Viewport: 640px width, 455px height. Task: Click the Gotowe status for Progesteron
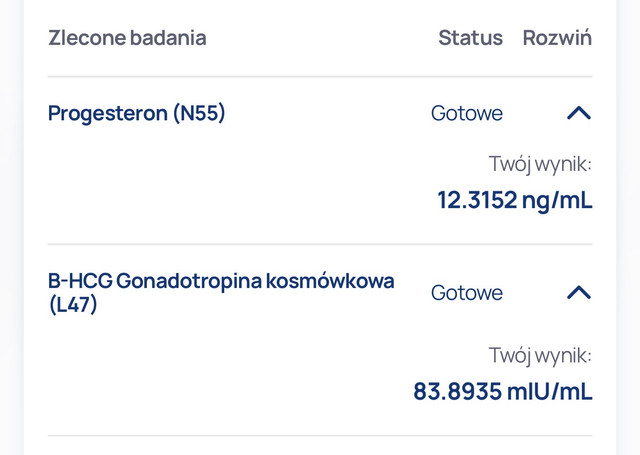(x=467, y=113)
